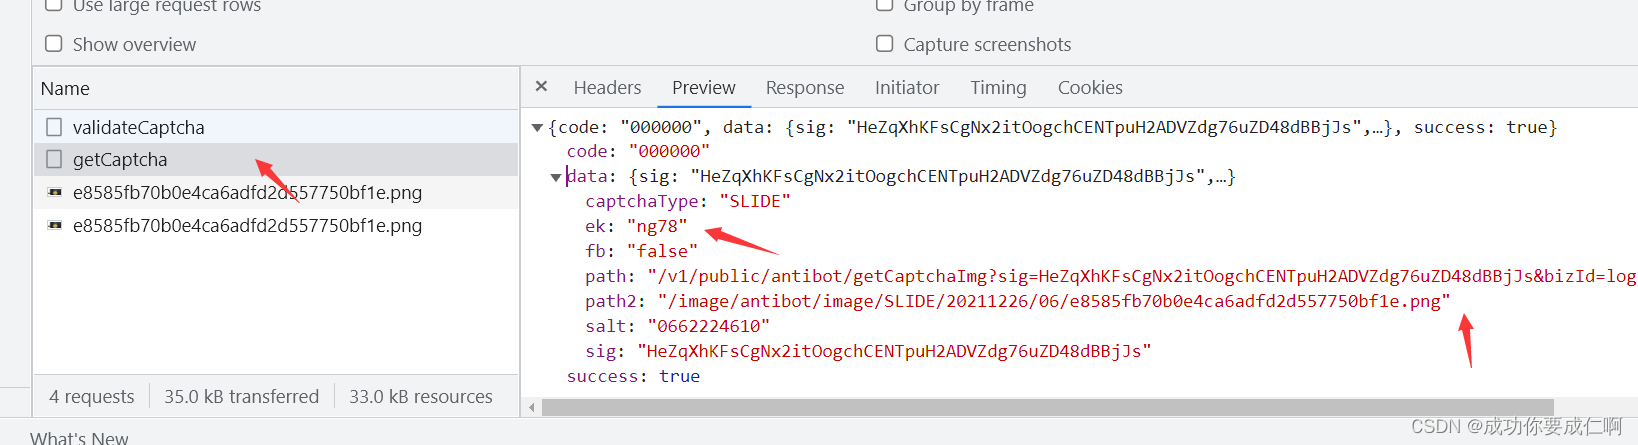Close the request details panel
This screenshot has height=445, width=1638.
(541, 87)
